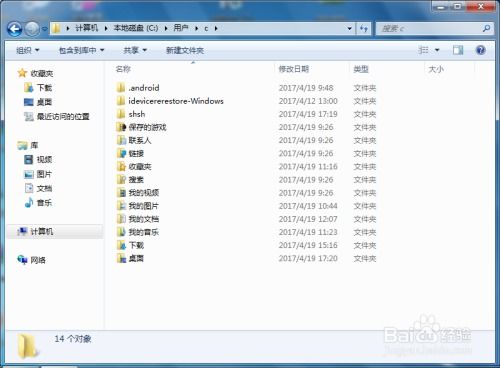Screen dimensions: 500x368
Task: Open the 共享 dropdown menu
Action: (x=135, y=50)
